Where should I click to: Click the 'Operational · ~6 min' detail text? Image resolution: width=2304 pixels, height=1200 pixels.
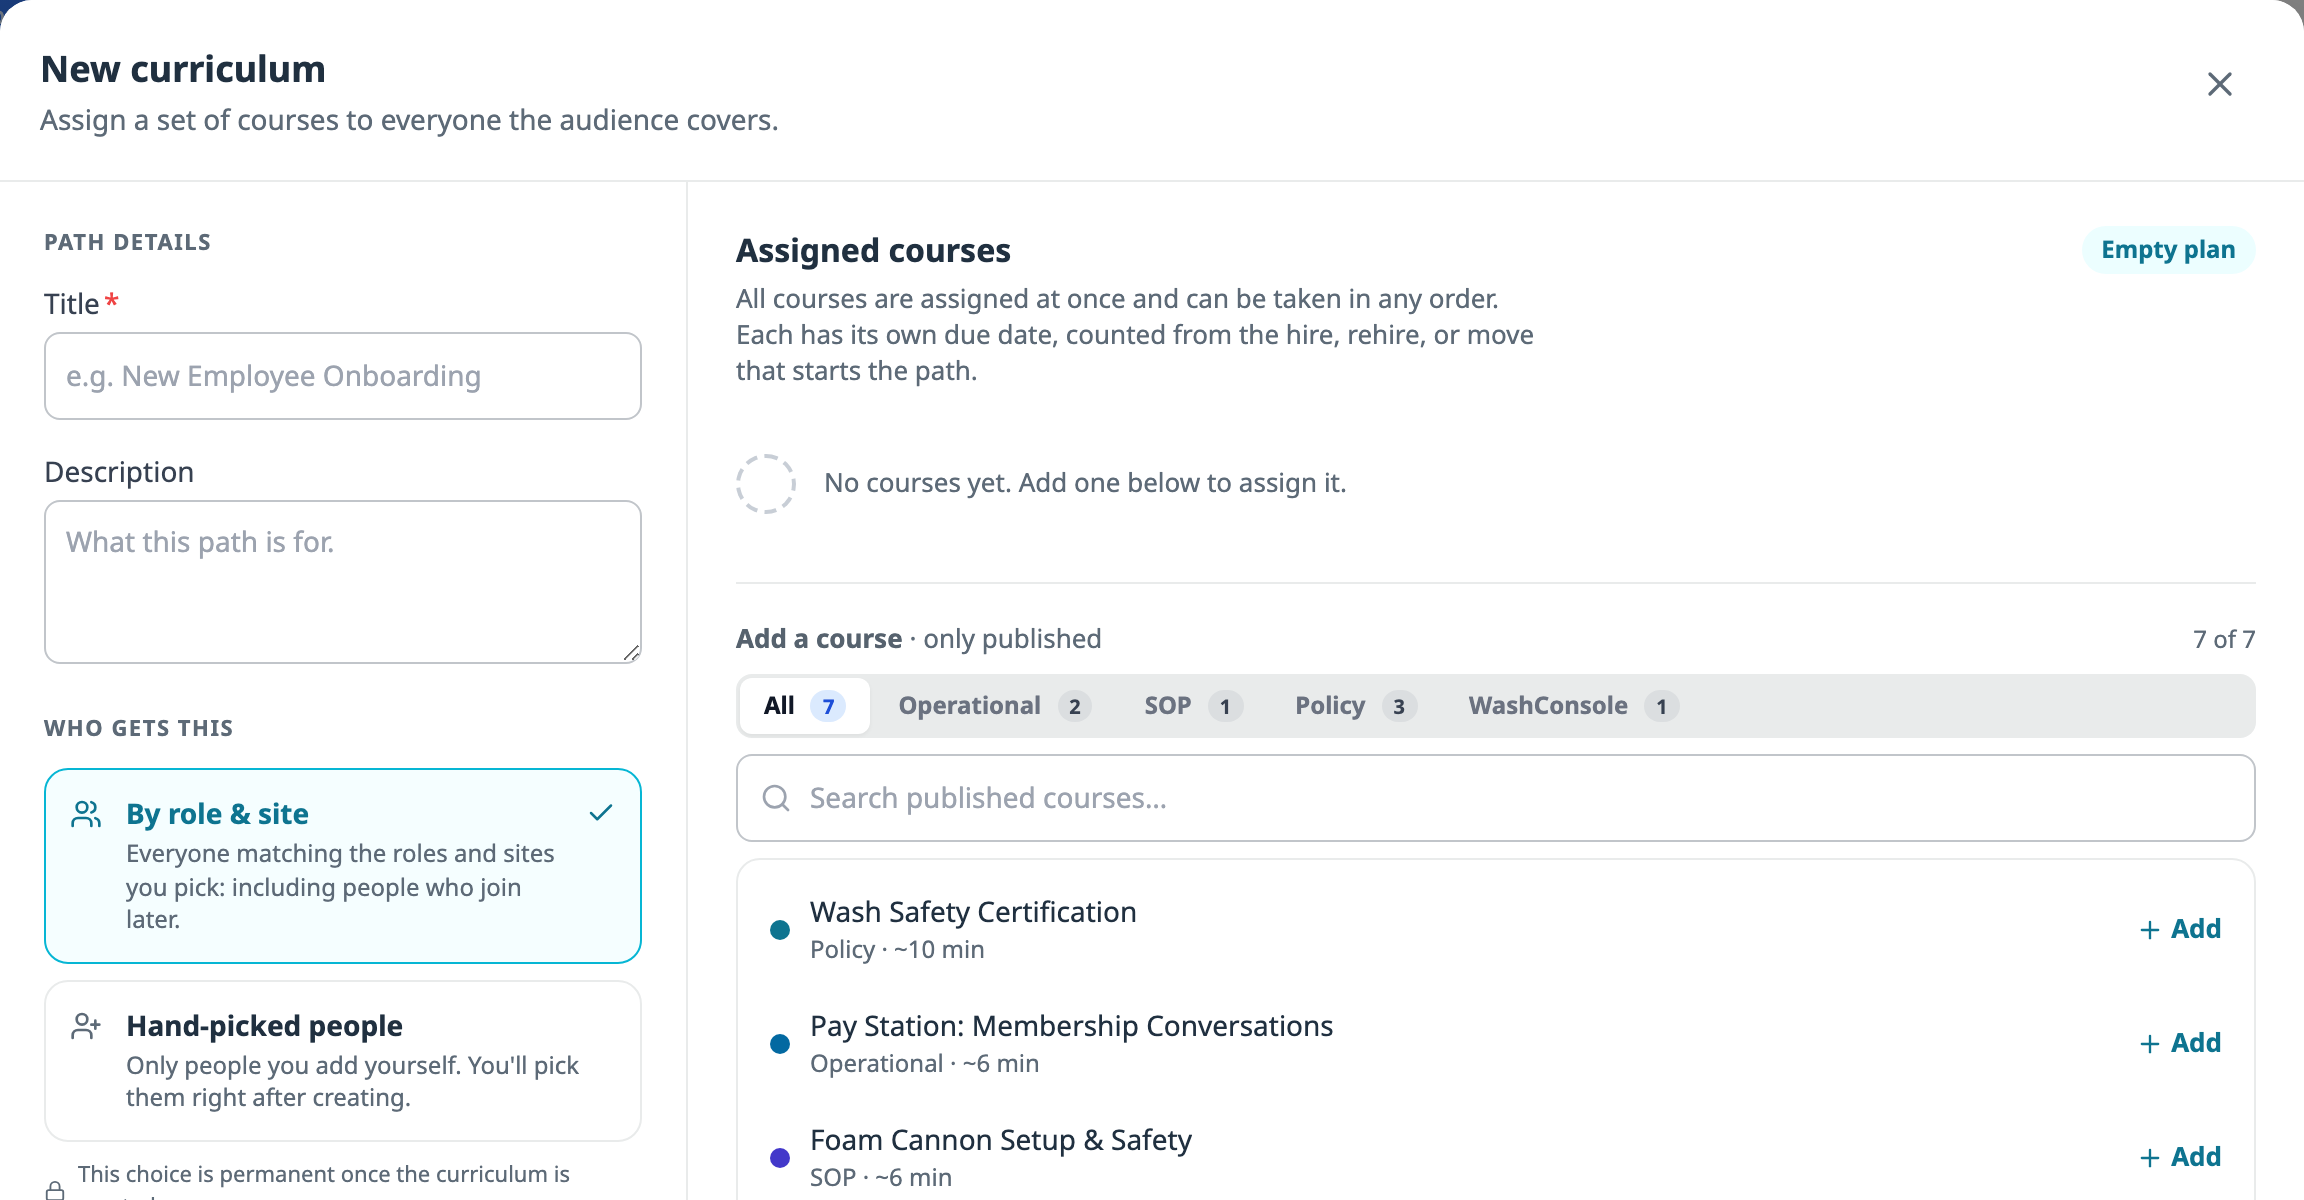(924, 1064)
